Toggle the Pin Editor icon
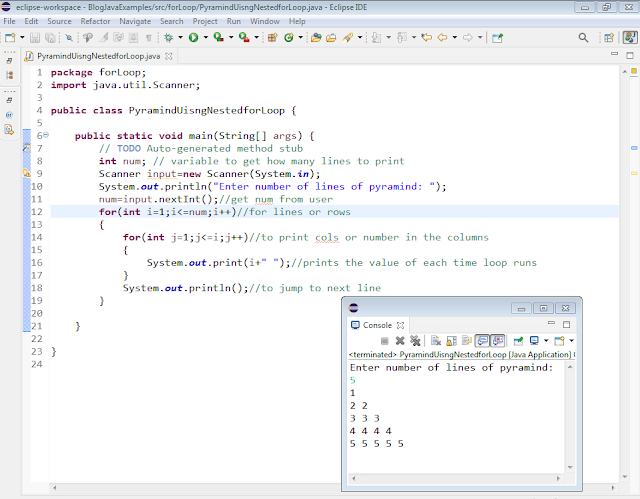The width and height of the screenshot is (640, 499). click(x=497, y=38)
